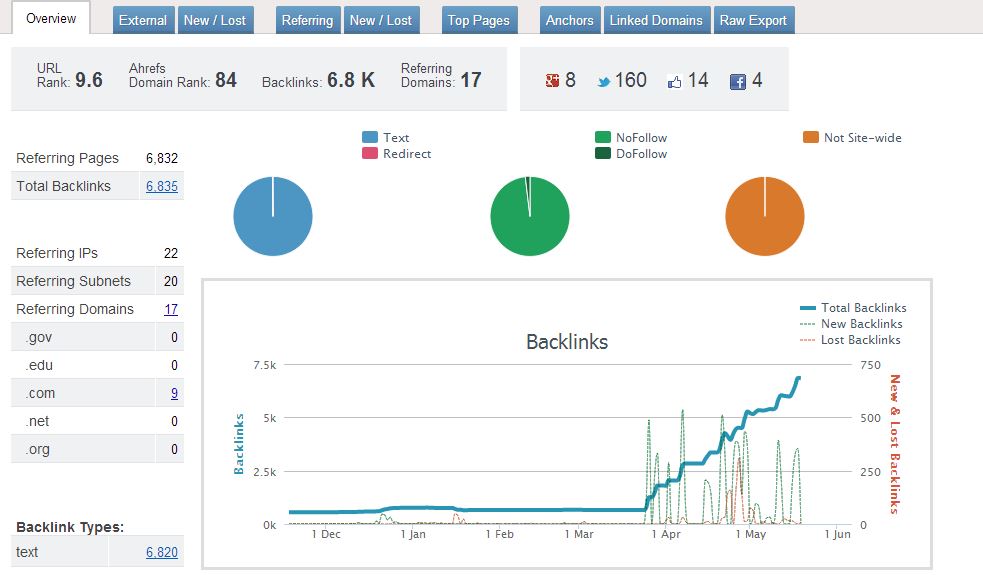This screenshot has height=575, width=983.
Task: Click the Twitter bird icon
Action: pyautogui.click(x=604, y=82)
